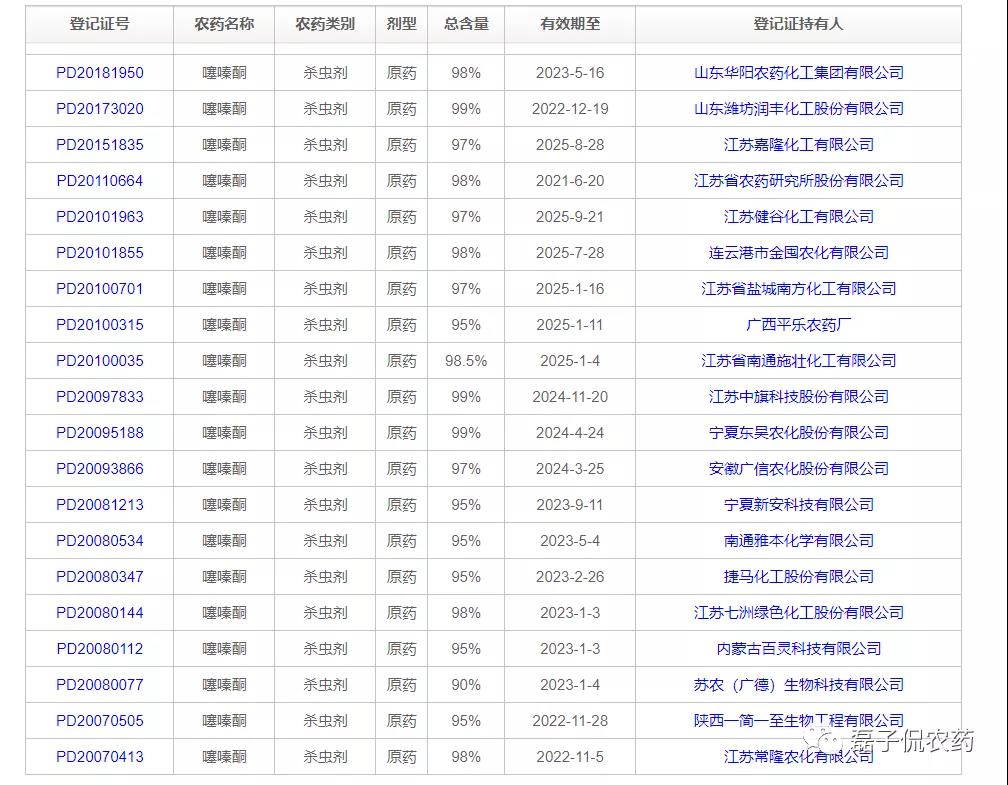Click the 登记证持有人 column header
Image resolution: width=1008 pixels, height=785 pixels.
798,24
